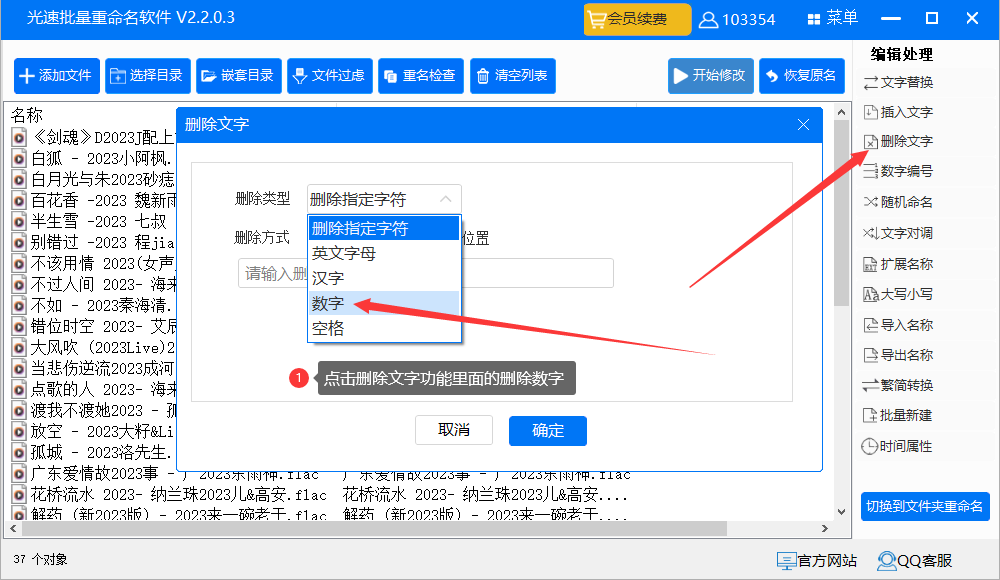This screenshot has width=1000, height=580.
Task: Select file row 孤城 - 2023洛先生
Action: [94, 452]
